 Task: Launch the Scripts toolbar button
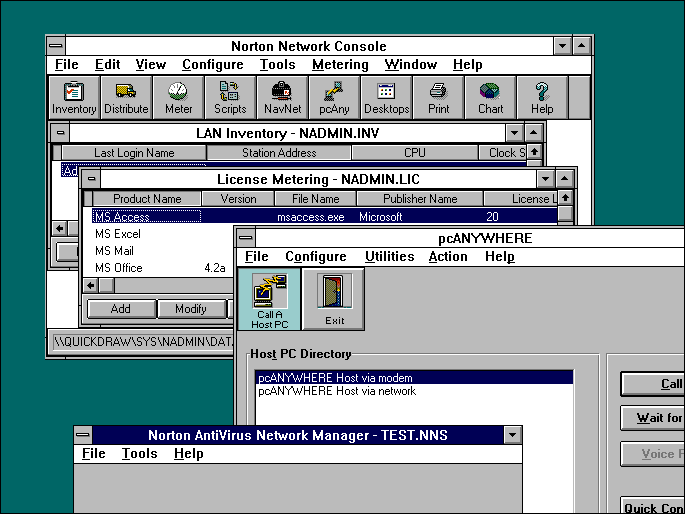230,97
